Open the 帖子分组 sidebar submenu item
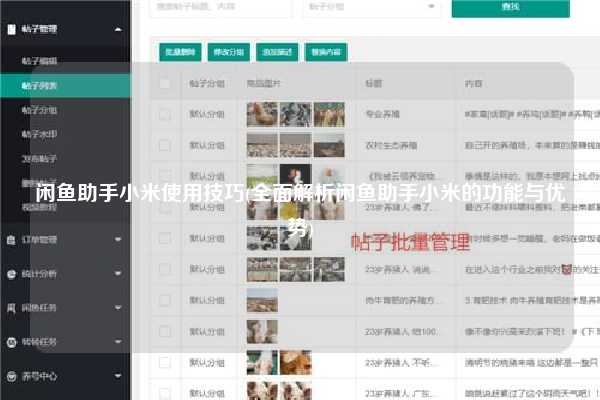Screen dimensions: 600x400 39,111
